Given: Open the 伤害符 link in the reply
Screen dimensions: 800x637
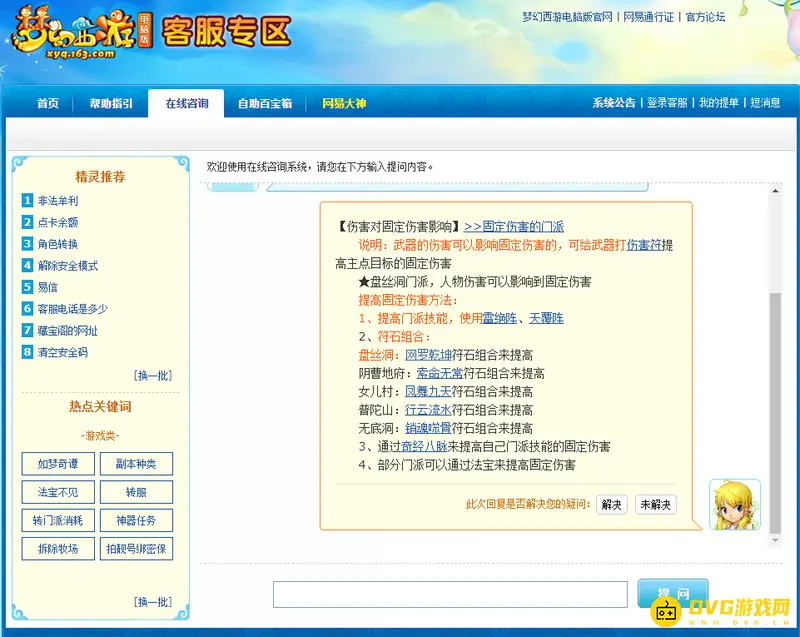Looking at the screenshot, I should click(x=644, y=245).
